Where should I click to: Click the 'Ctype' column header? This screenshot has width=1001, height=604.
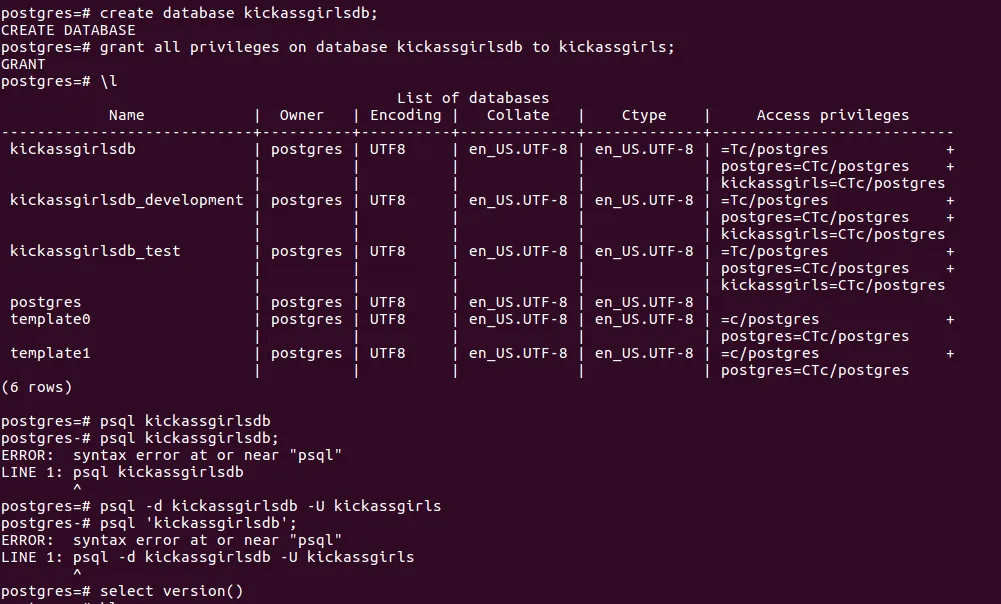point(644,115)
